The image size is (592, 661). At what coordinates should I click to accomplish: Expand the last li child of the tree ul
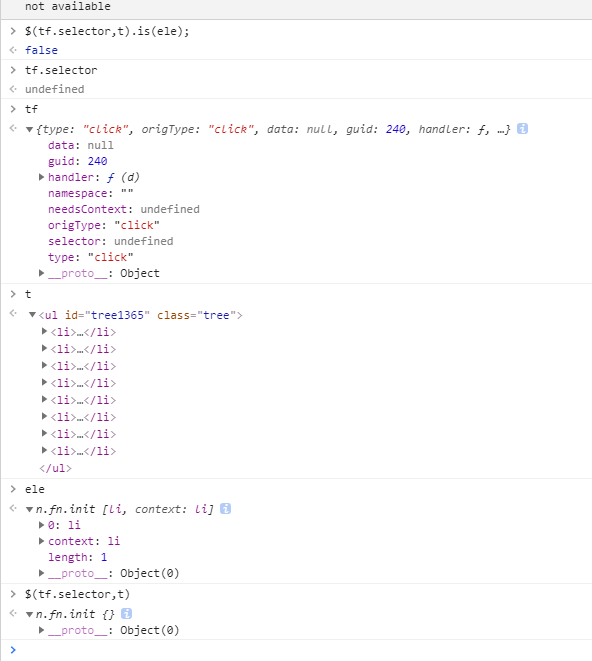[x=44, y=451]
